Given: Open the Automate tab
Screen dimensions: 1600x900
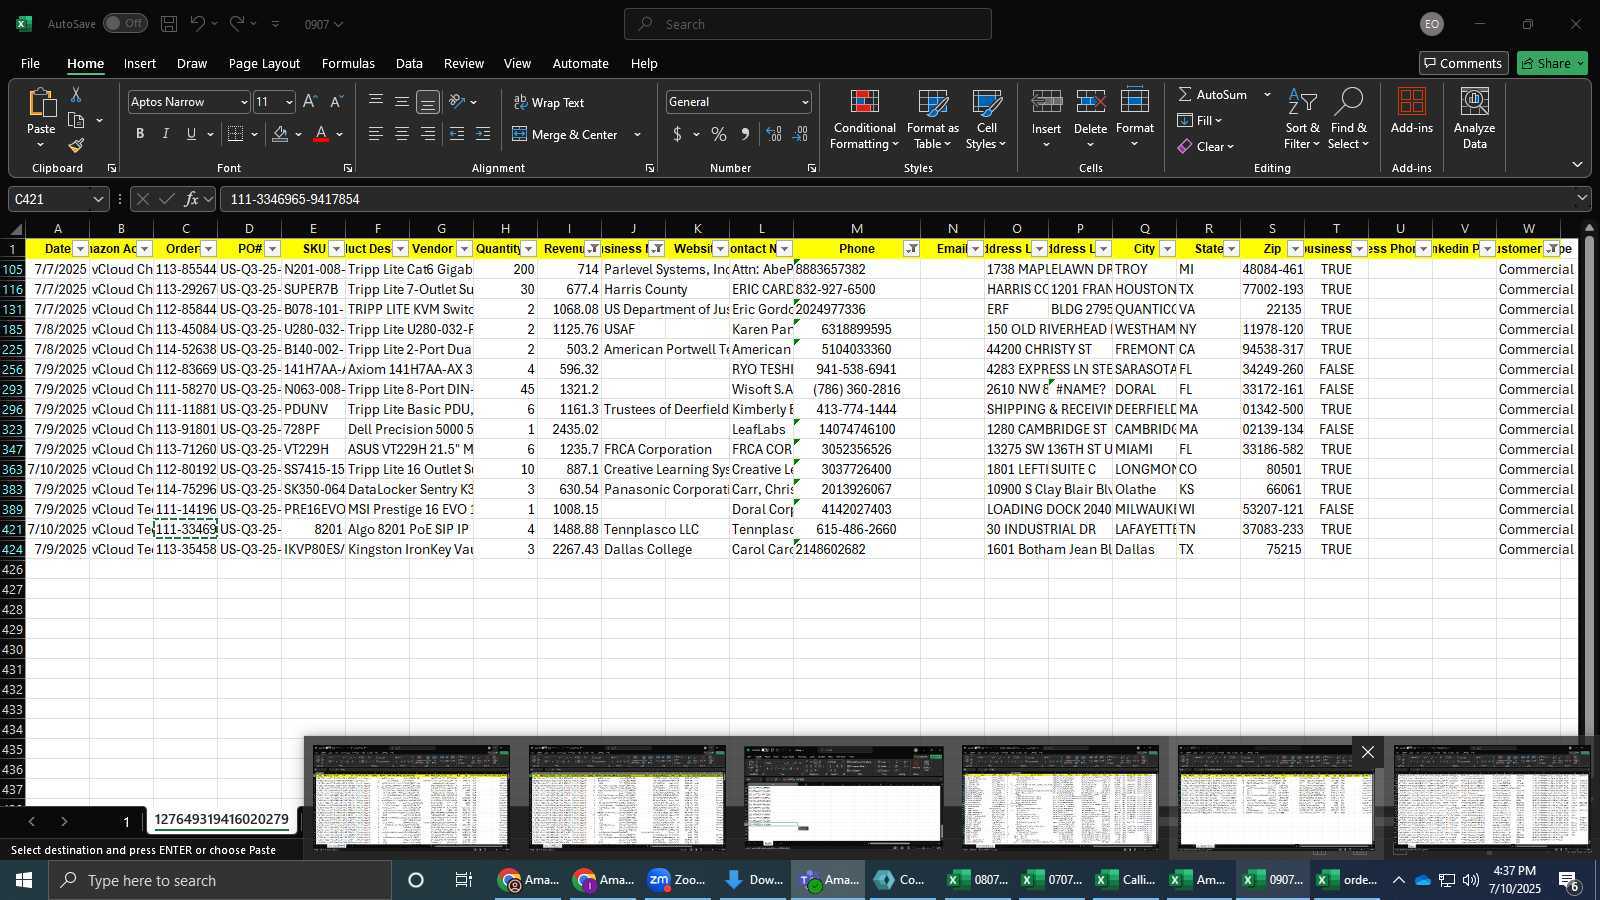Looking at the screenshot, I should (581, 63).
